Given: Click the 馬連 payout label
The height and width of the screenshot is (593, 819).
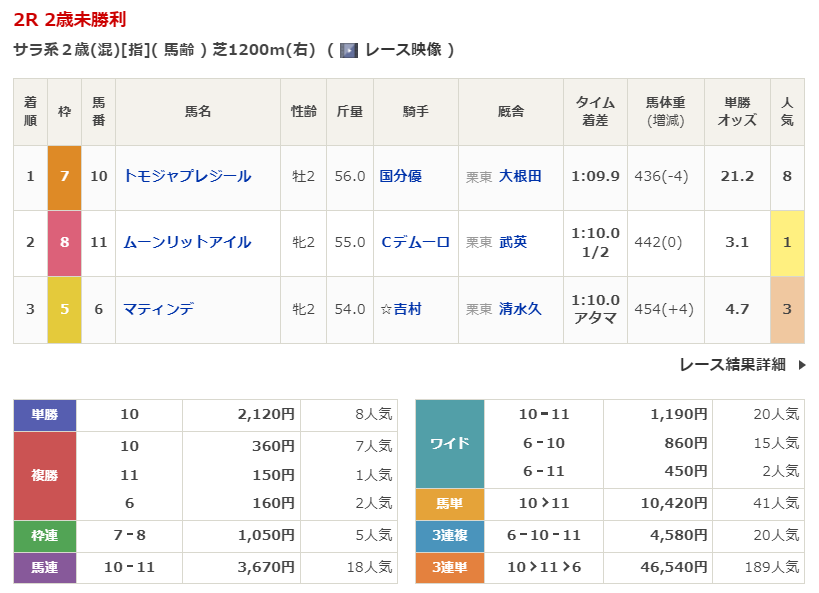Looking at the screenshot, I should (45, 567).
